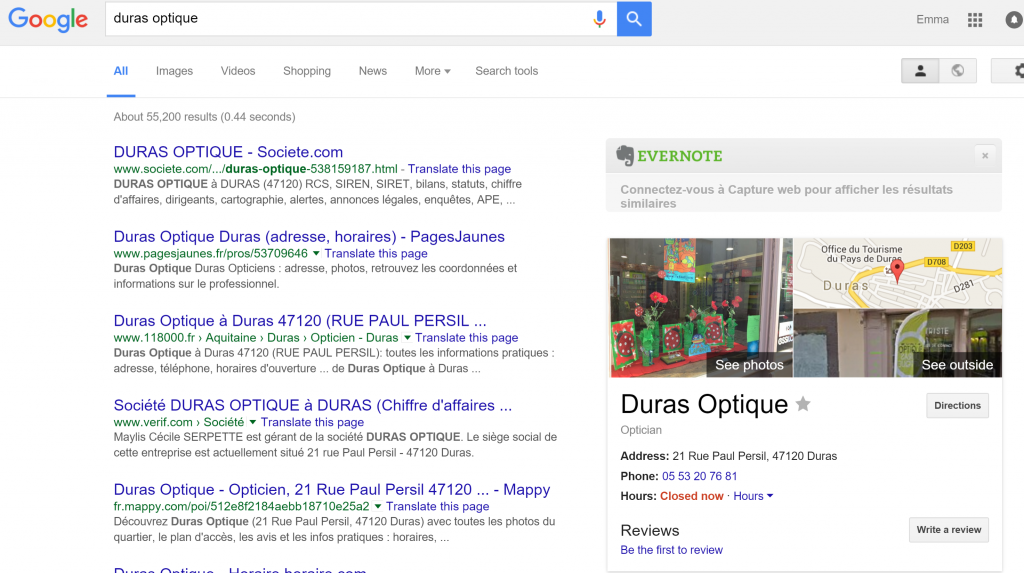
Task: Click See photos on the shop image
Action: click(749, 365)
